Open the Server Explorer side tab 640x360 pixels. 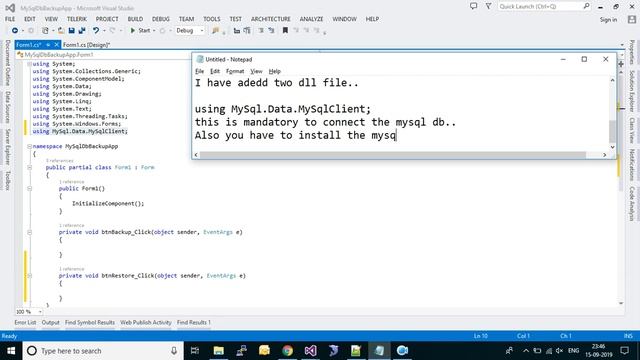pyautogui.click(x=7, y=147)
